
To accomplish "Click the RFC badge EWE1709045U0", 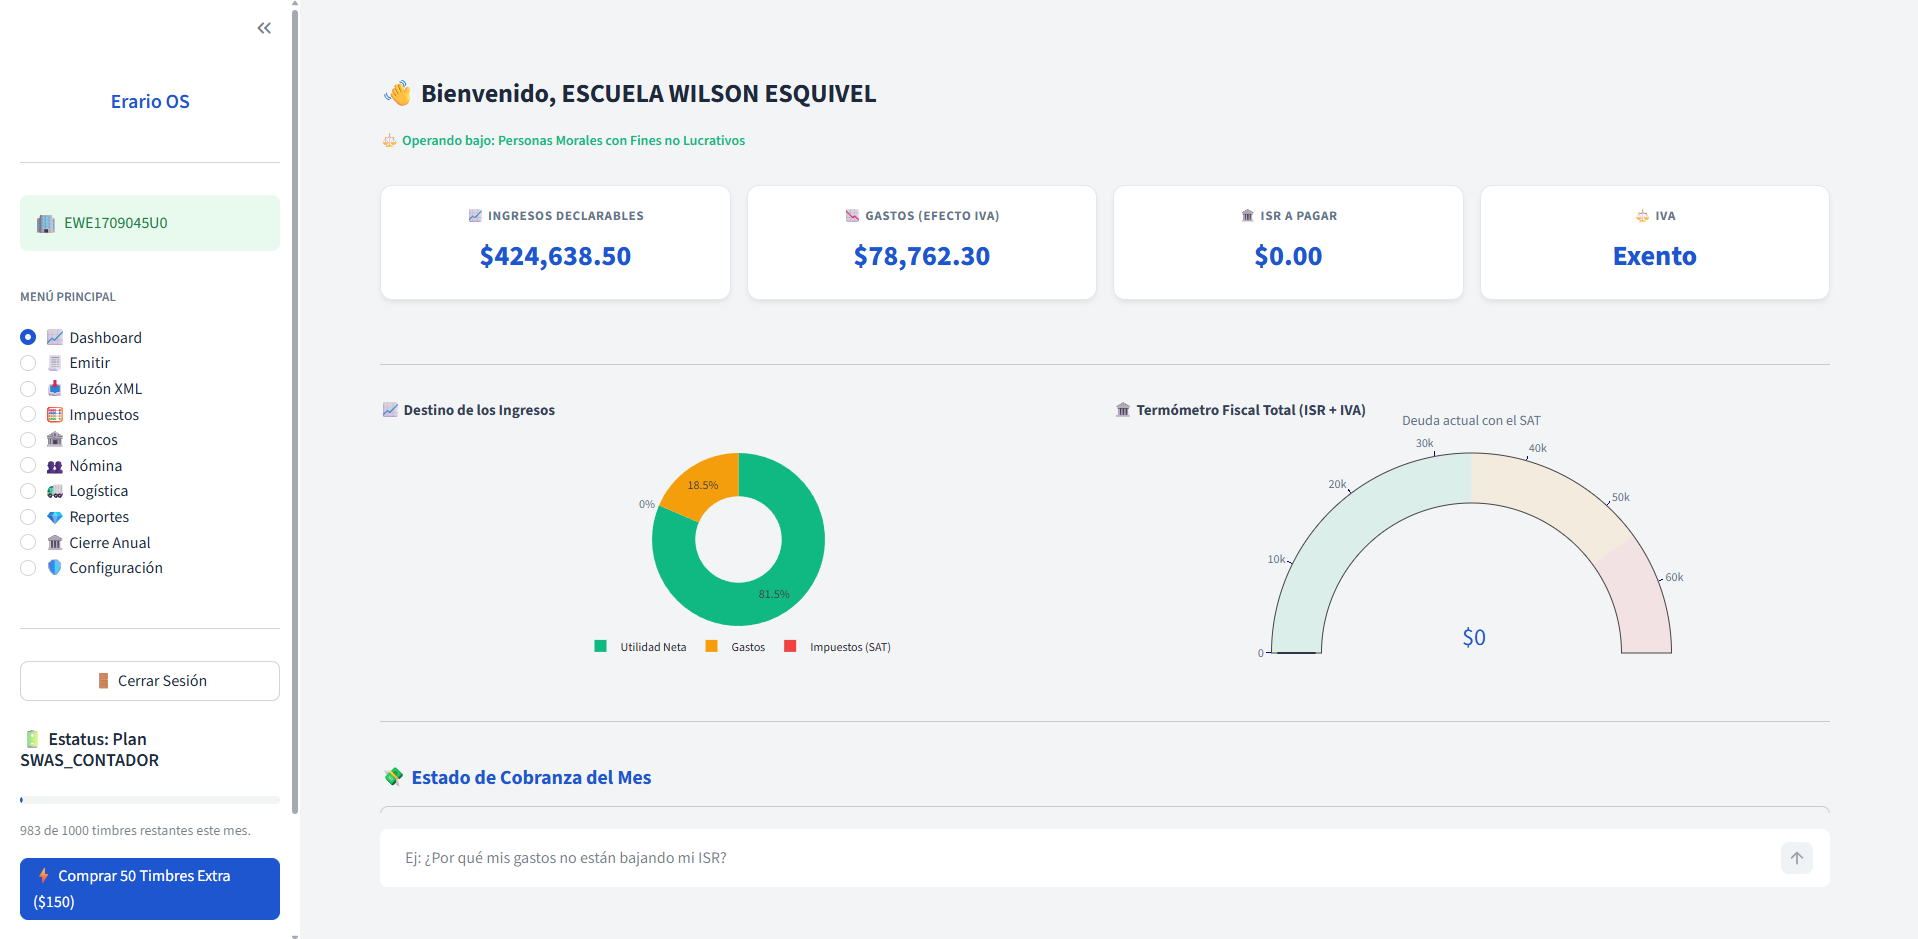I will pyautogui.click(x=149, y=222).
